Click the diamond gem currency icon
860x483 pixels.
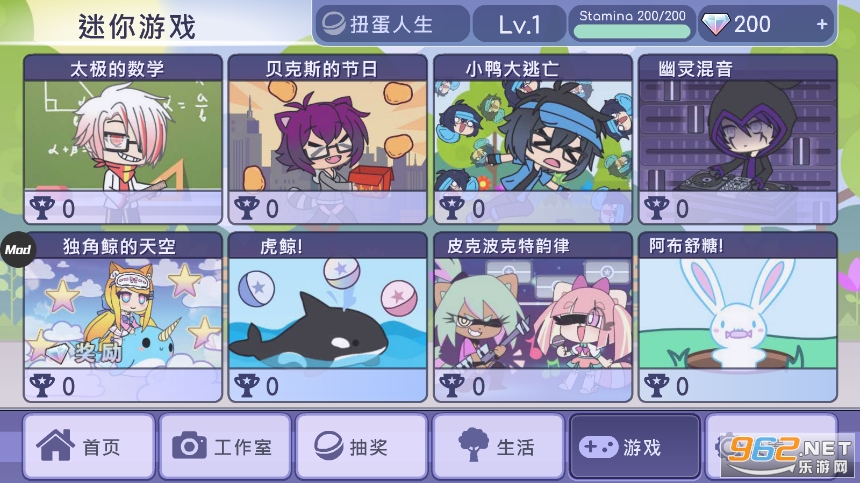[716, 25]
